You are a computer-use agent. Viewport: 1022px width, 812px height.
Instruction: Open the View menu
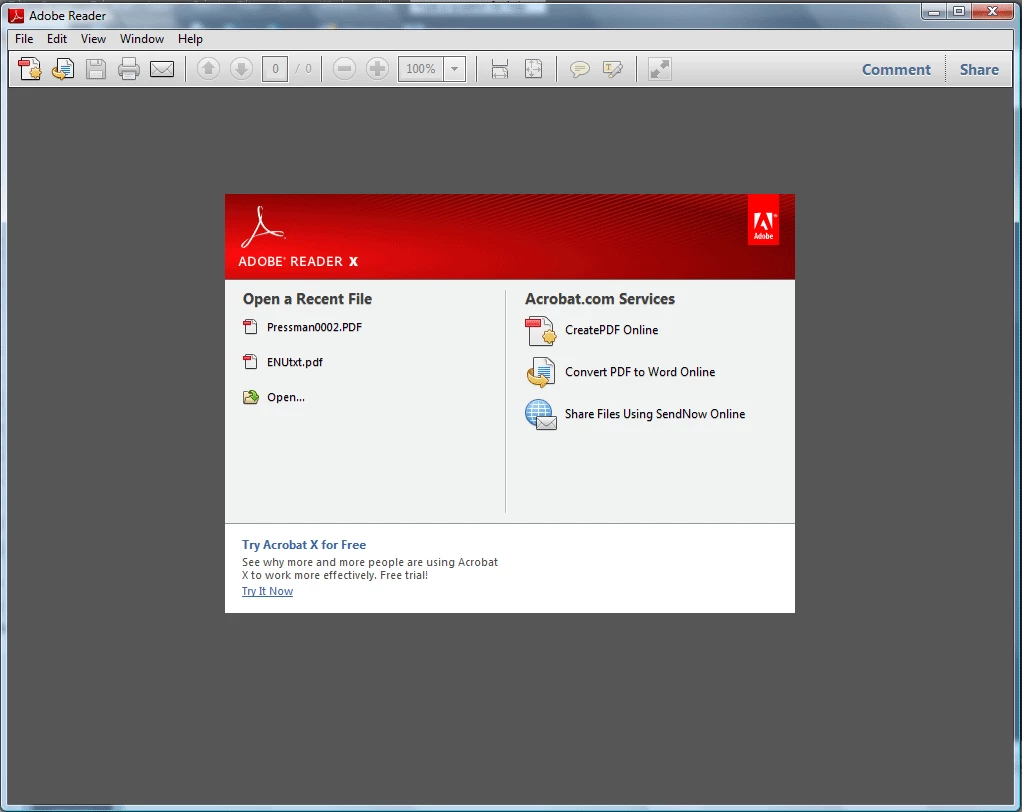[93, 39]
